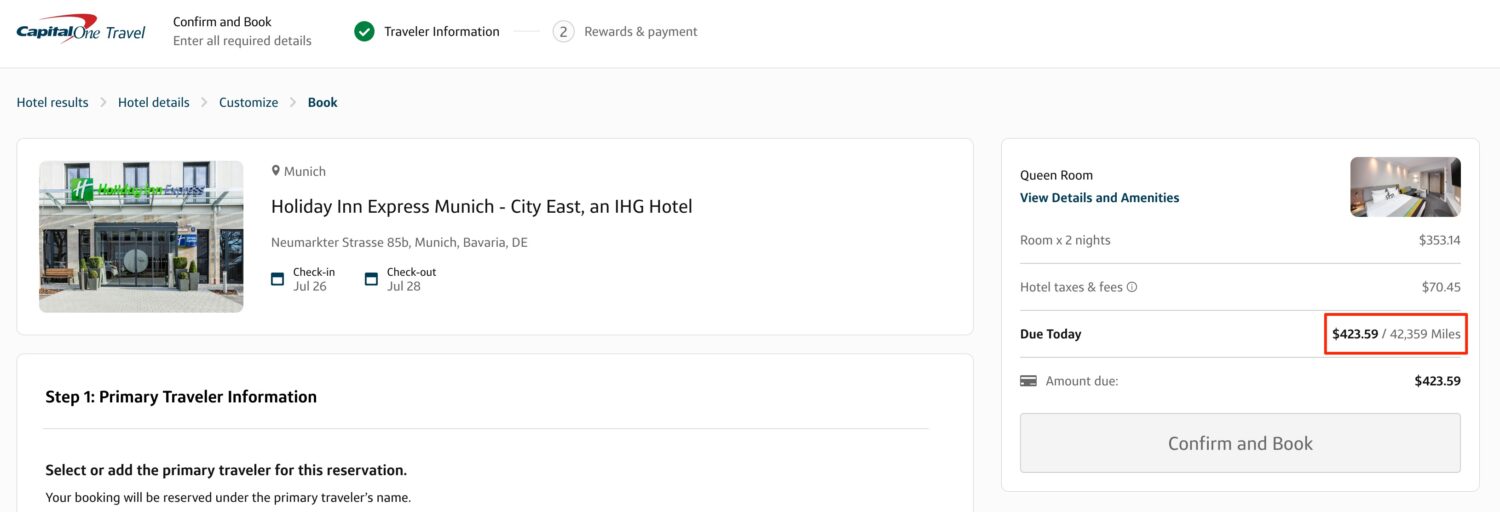Click the Due Today $423.59 / 42,359 Miles value
Viewport: 1500px width, 512px height.
1396,334
